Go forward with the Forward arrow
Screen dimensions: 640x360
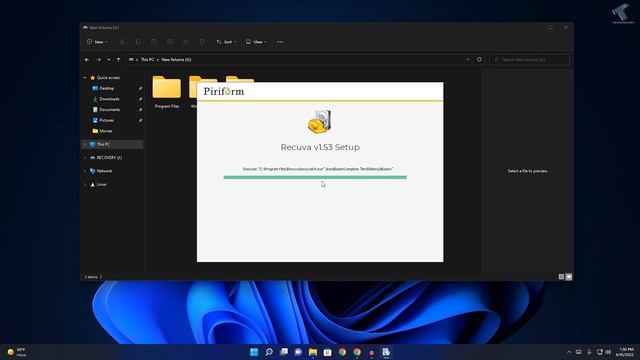point(98,60)
